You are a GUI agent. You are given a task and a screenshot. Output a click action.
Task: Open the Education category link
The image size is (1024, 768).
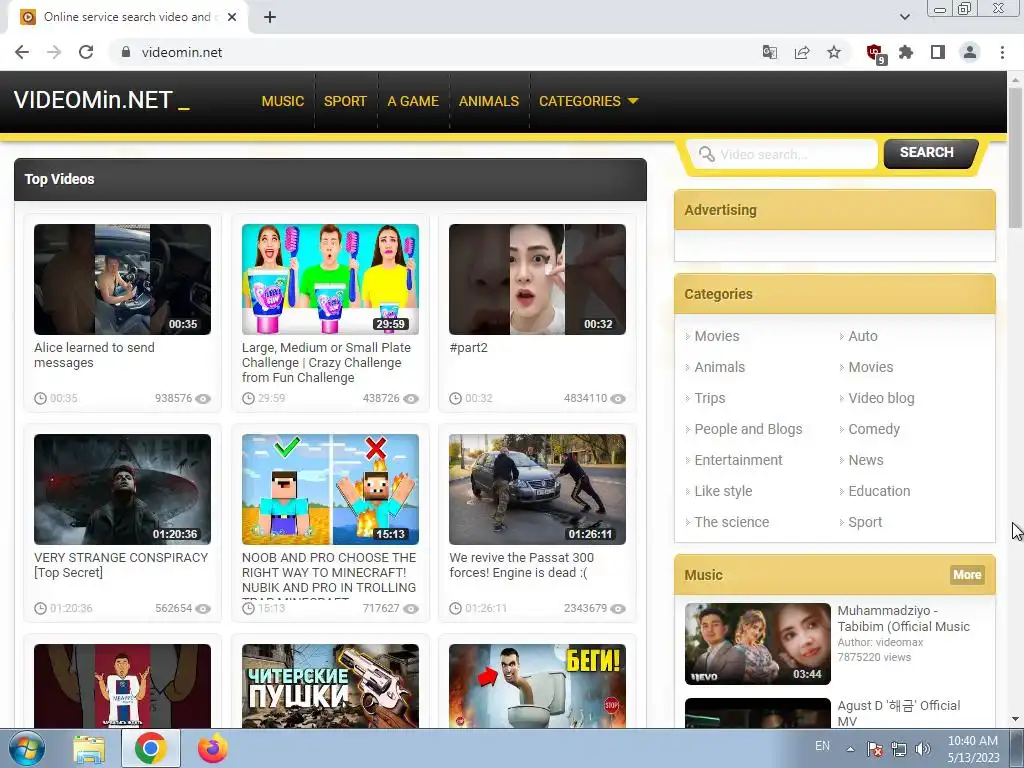879,491
